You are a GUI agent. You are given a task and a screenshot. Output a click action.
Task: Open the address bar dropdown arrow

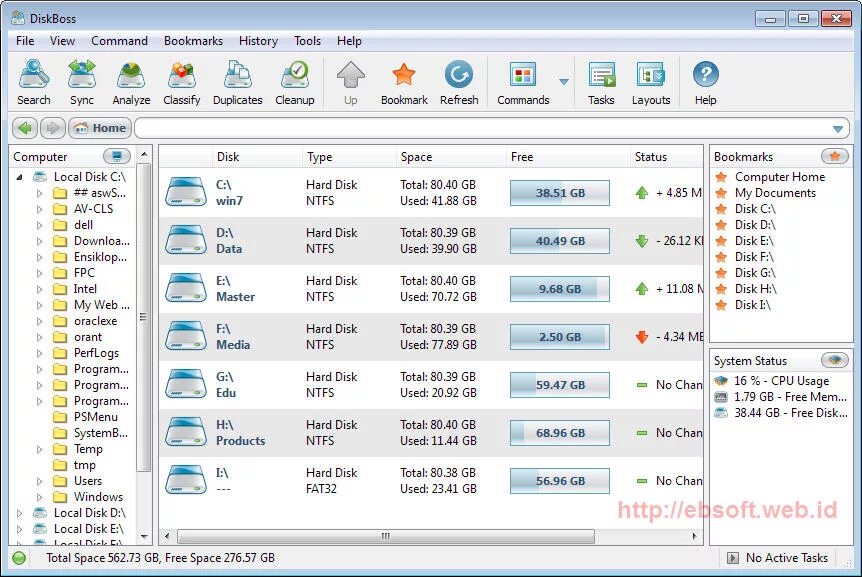tap(837, 129)
